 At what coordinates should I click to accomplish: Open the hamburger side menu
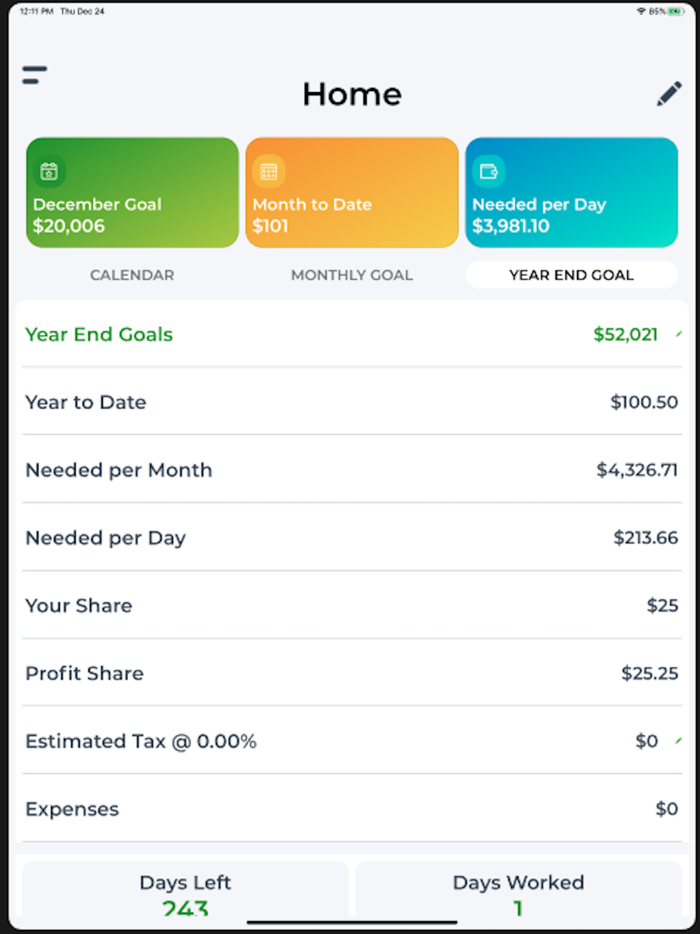[35, 75]
